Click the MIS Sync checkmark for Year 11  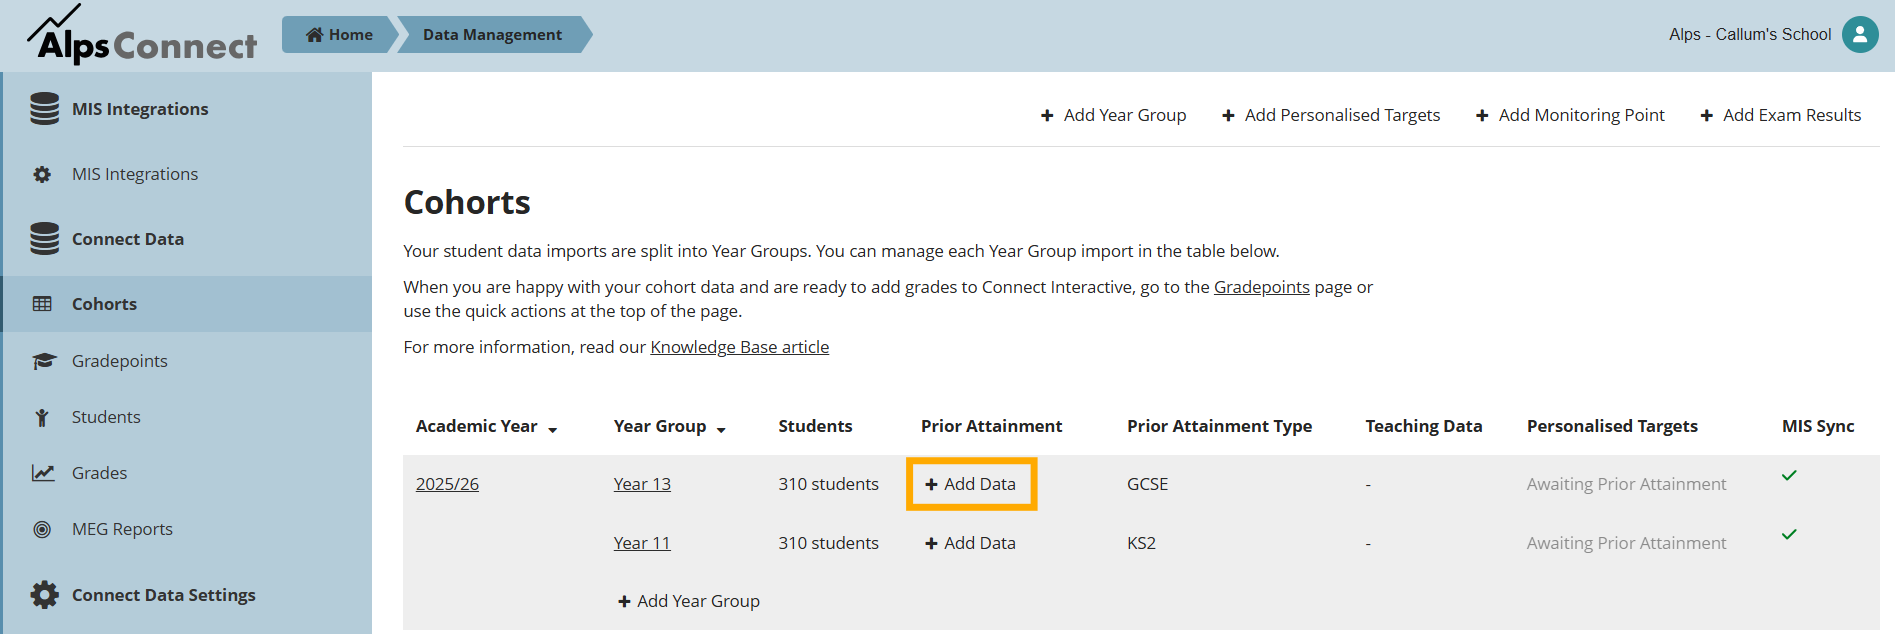point(1789,535)
